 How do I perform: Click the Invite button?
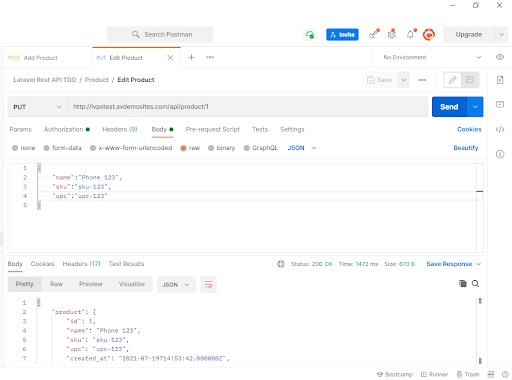point(342,34)
